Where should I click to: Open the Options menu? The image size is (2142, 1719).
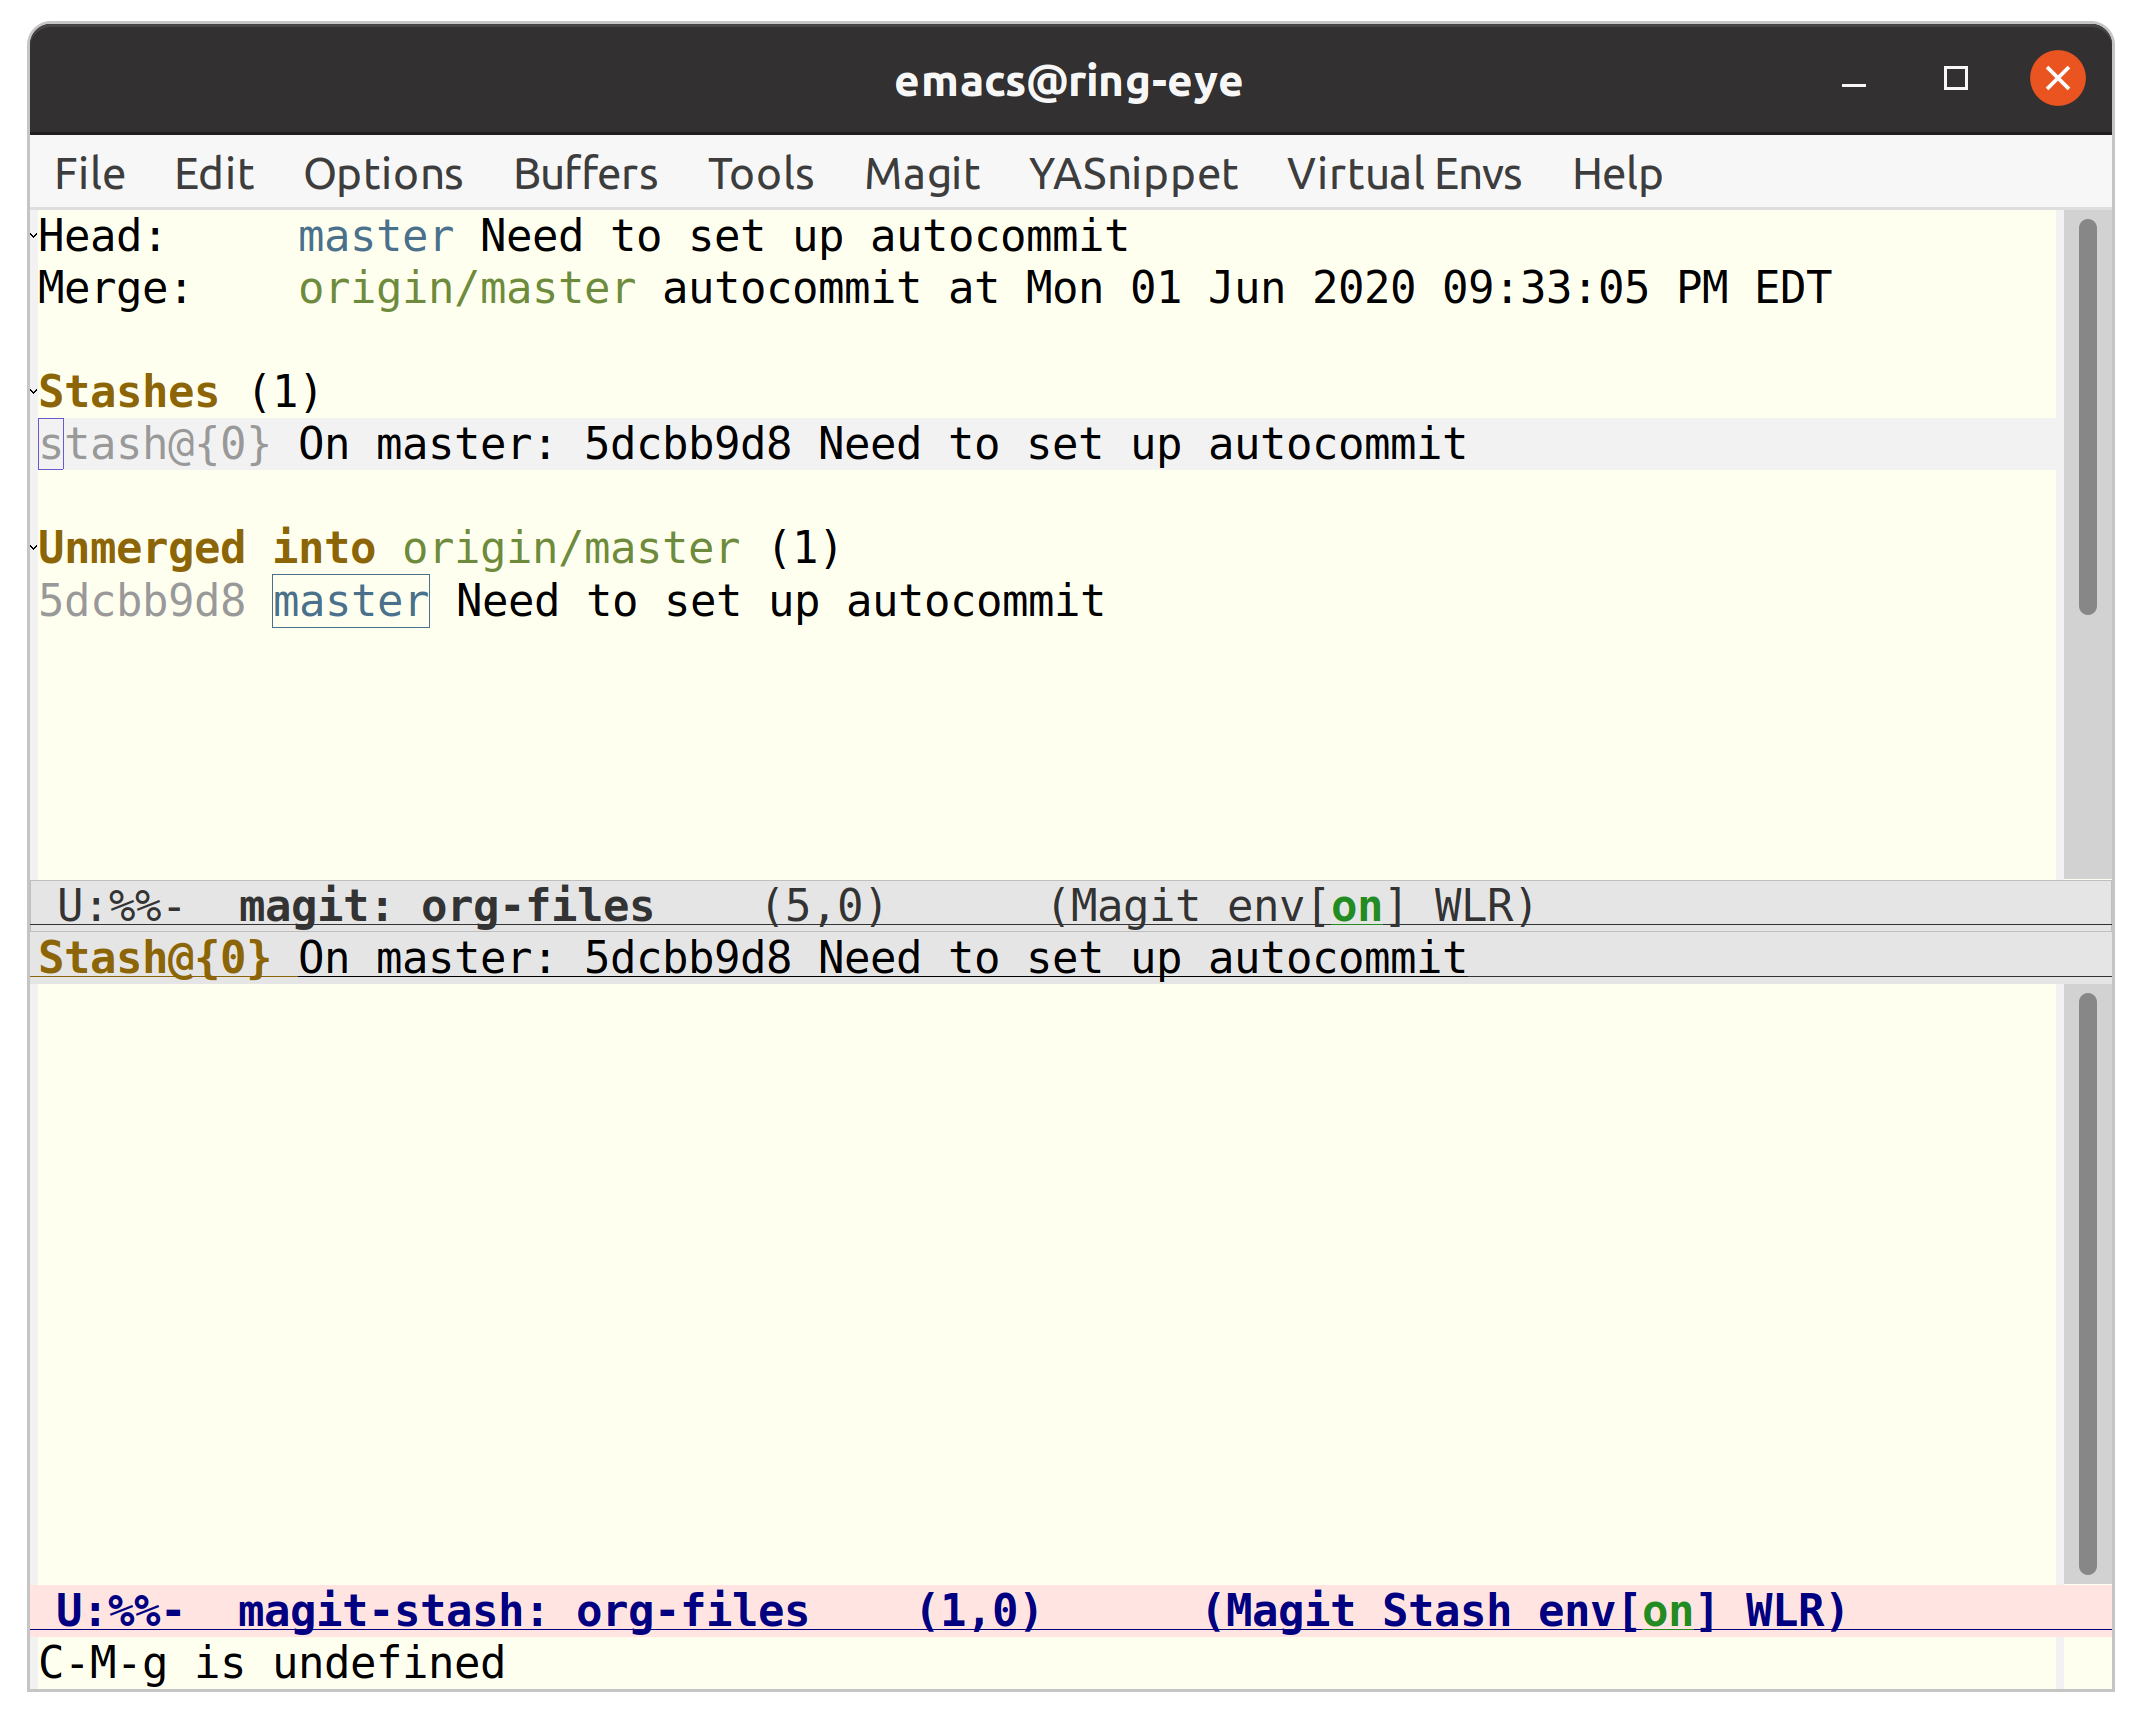pyautogui.click(x=383, y=173)
